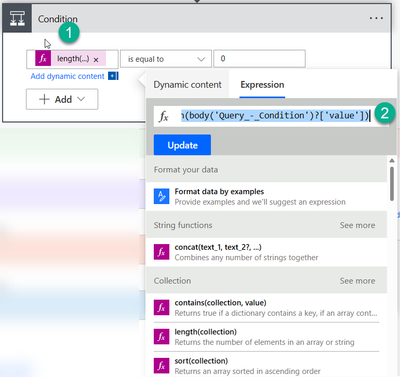
Task: Select Format data by examples
Action: [x=266, y=196]
